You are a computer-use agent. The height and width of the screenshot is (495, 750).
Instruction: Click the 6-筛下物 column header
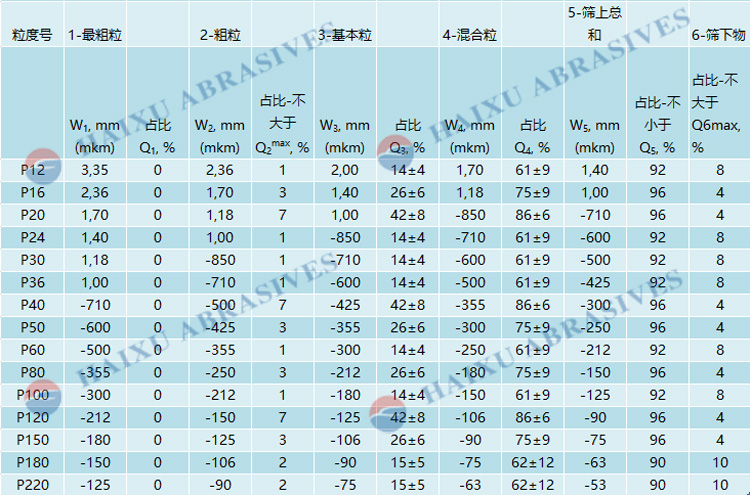[x=718, y=34]
